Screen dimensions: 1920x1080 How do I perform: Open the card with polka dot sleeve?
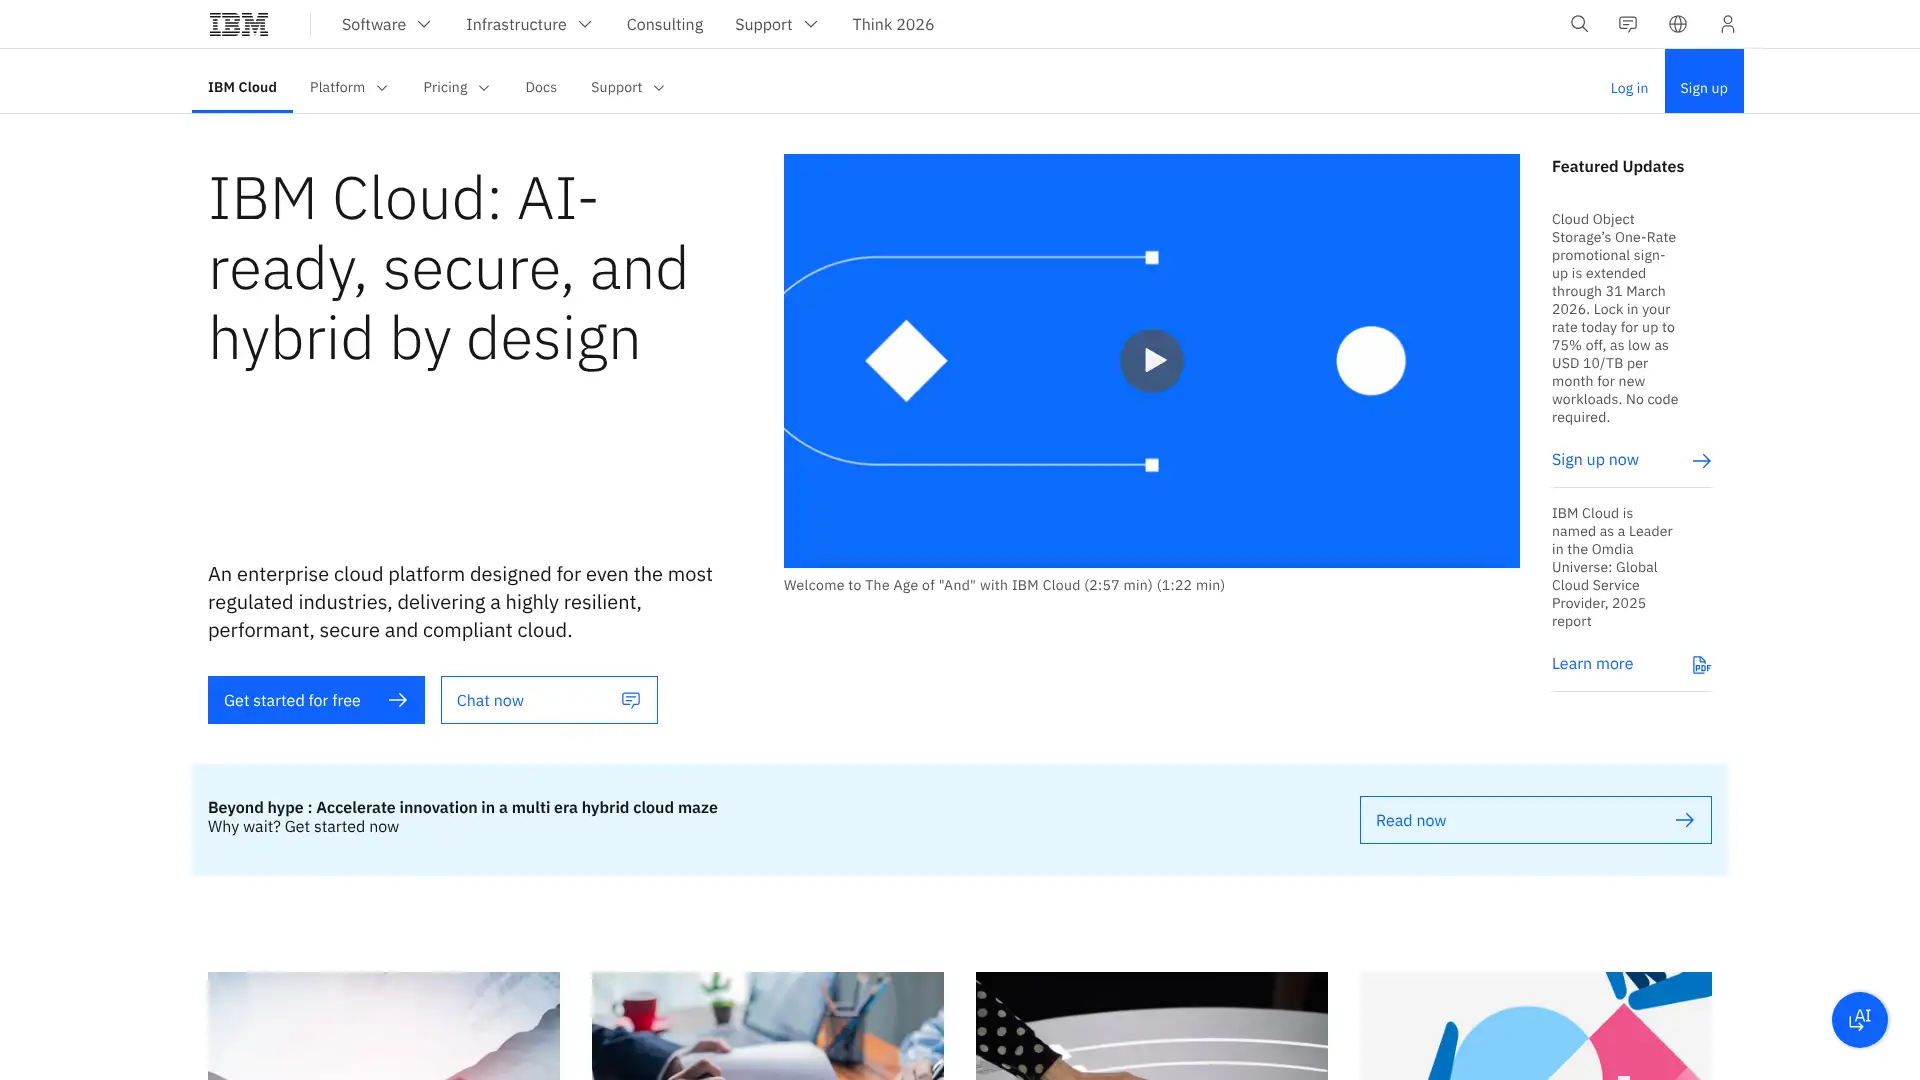(1152, 1026)
